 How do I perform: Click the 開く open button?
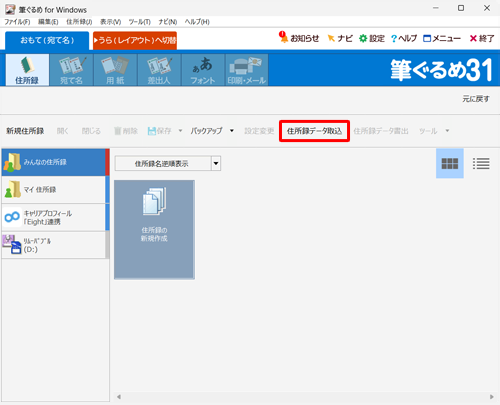[63, 131]
